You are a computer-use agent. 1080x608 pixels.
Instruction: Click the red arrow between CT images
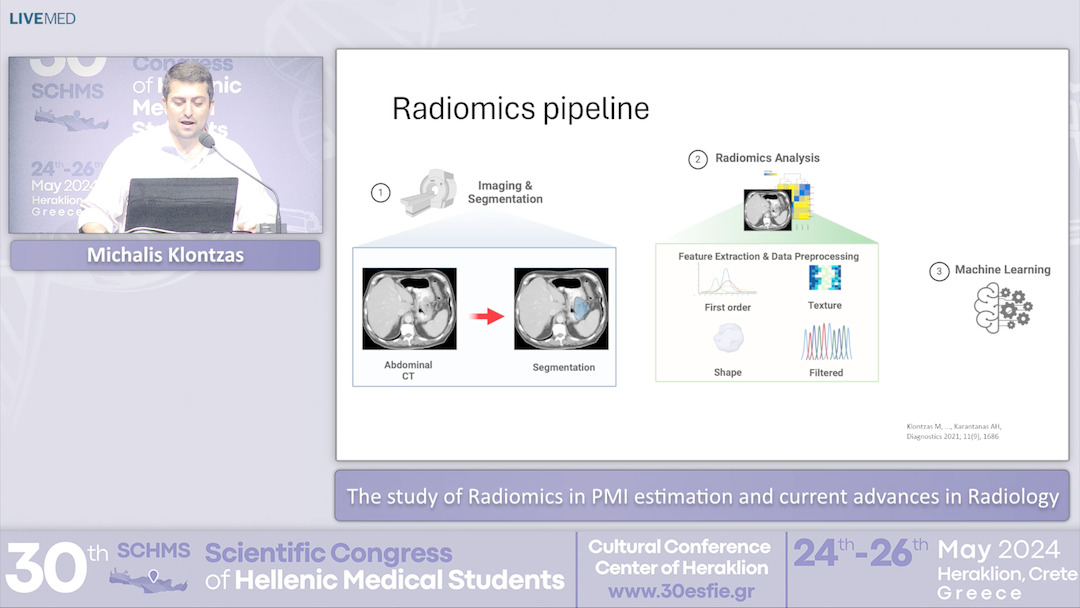487,316
